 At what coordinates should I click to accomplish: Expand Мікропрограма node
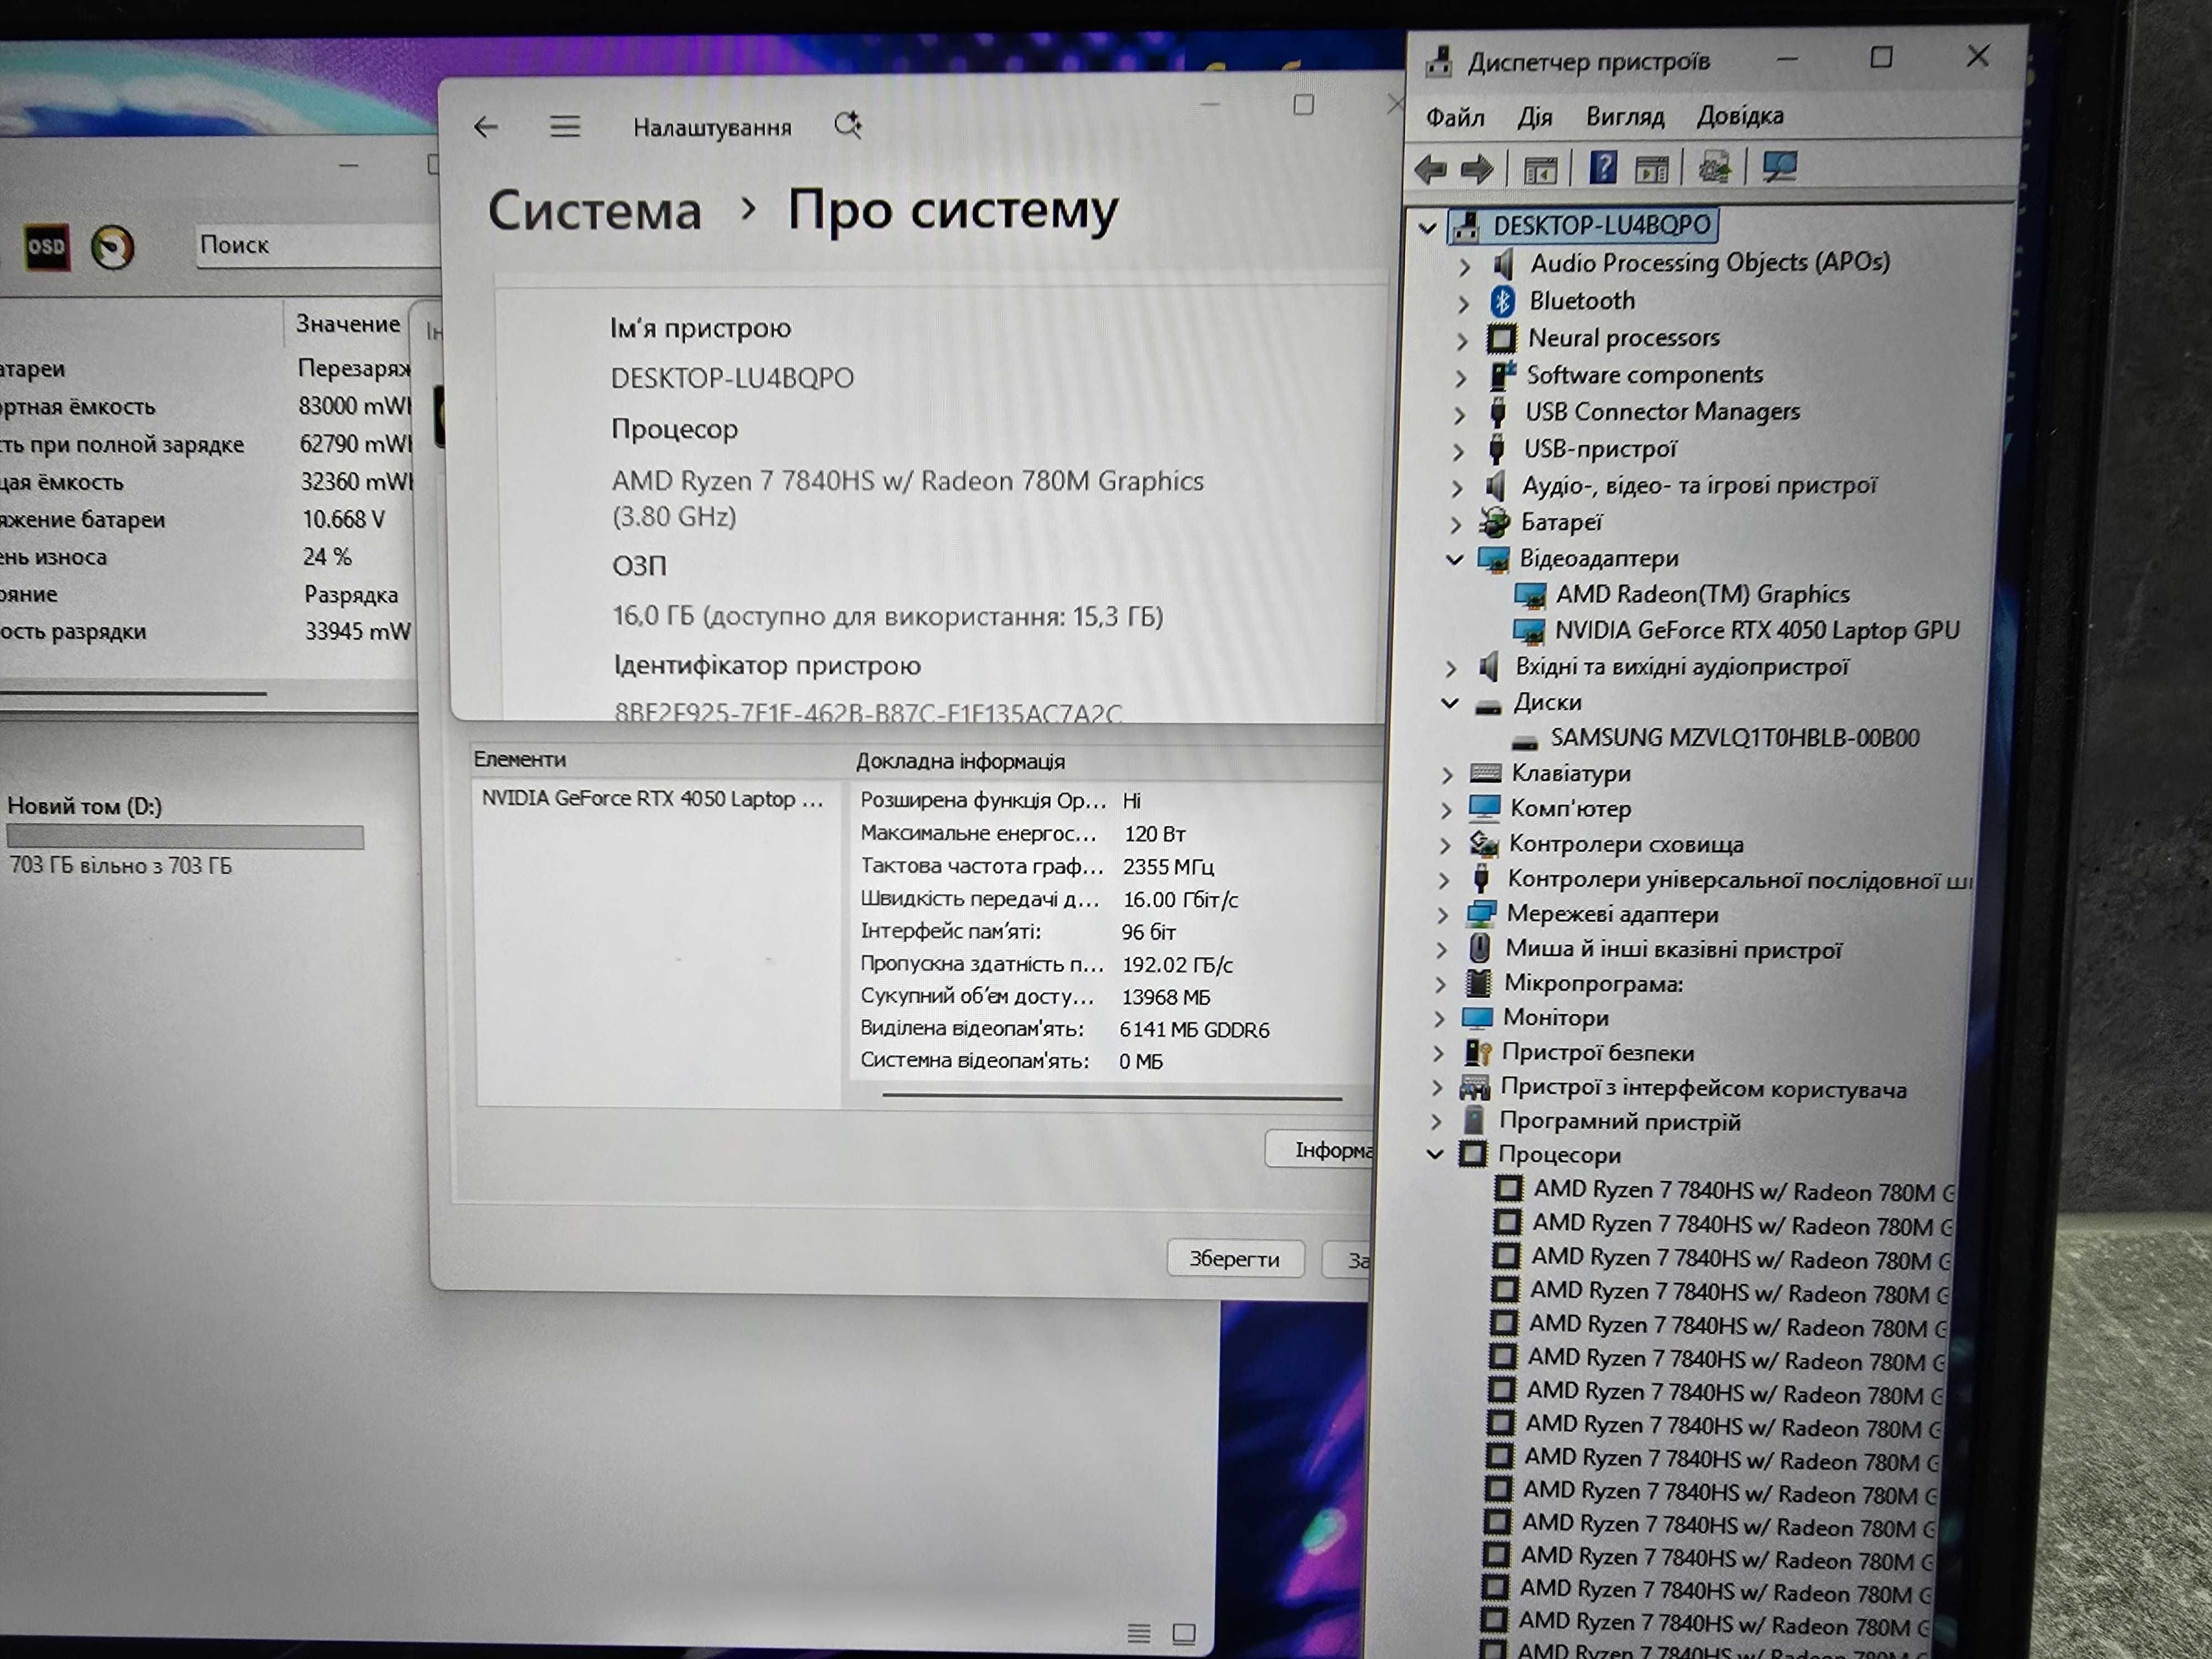coord(1440,985)
